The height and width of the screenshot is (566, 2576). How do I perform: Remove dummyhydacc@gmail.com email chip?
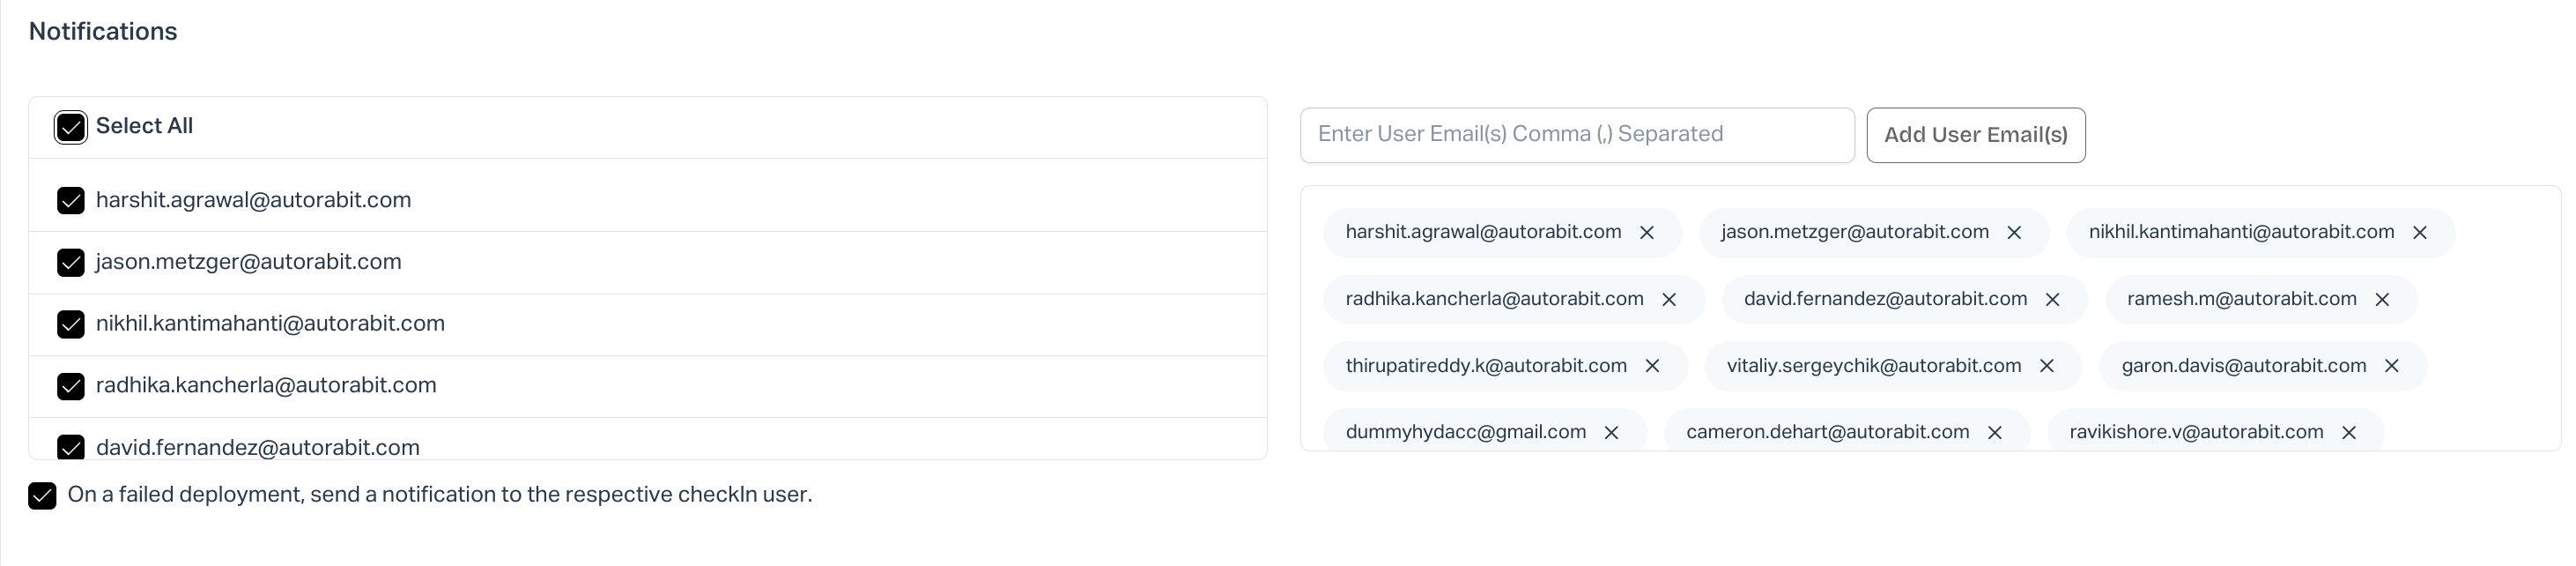[x=1611, y=433]
